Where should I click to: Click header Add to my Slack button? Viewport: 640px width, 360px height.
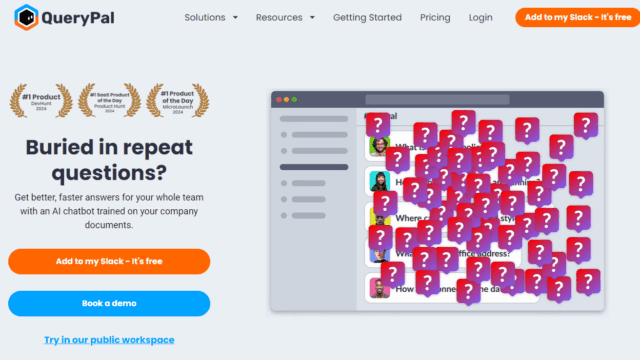[578, 18]
